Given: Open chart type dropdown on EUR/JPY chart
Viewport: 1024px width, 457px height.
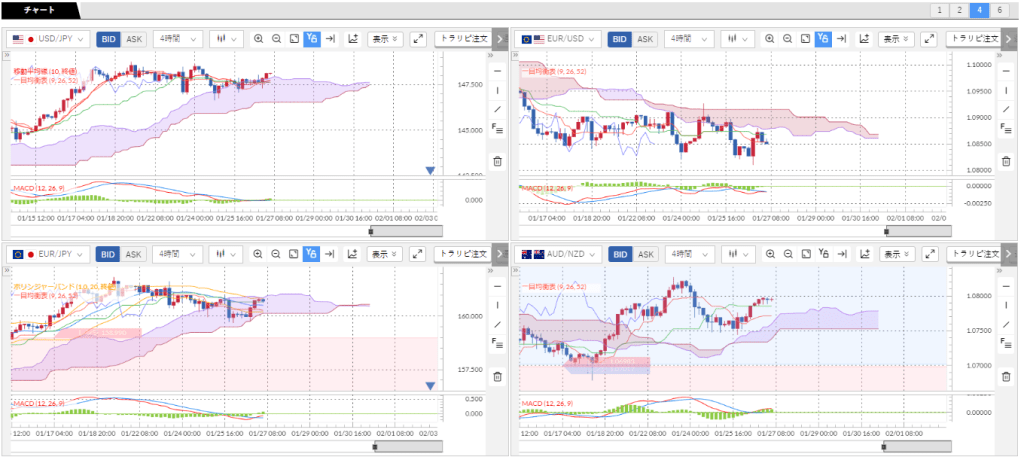Looking at the screenshot, I should [x=229, y=254].
